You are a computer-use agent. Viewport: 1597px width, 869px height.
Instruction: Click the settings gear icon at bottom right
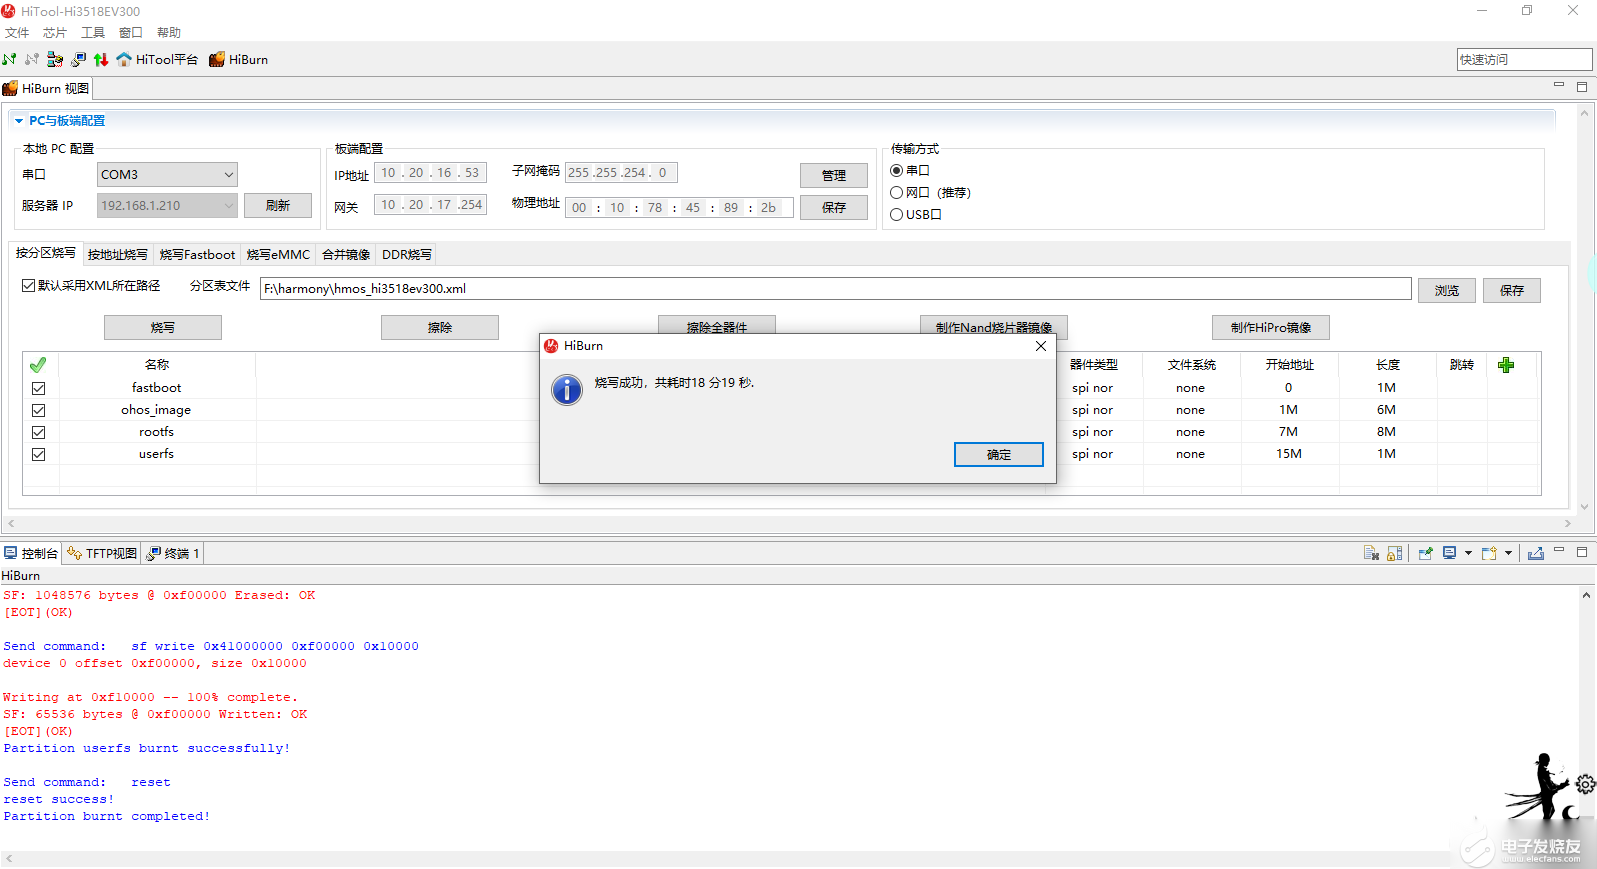[x=1586, y=784]
